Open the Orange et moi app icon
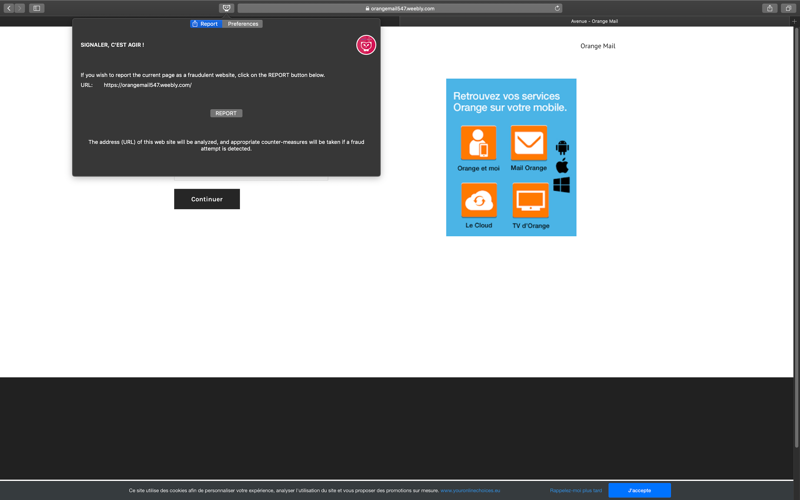 479,143
